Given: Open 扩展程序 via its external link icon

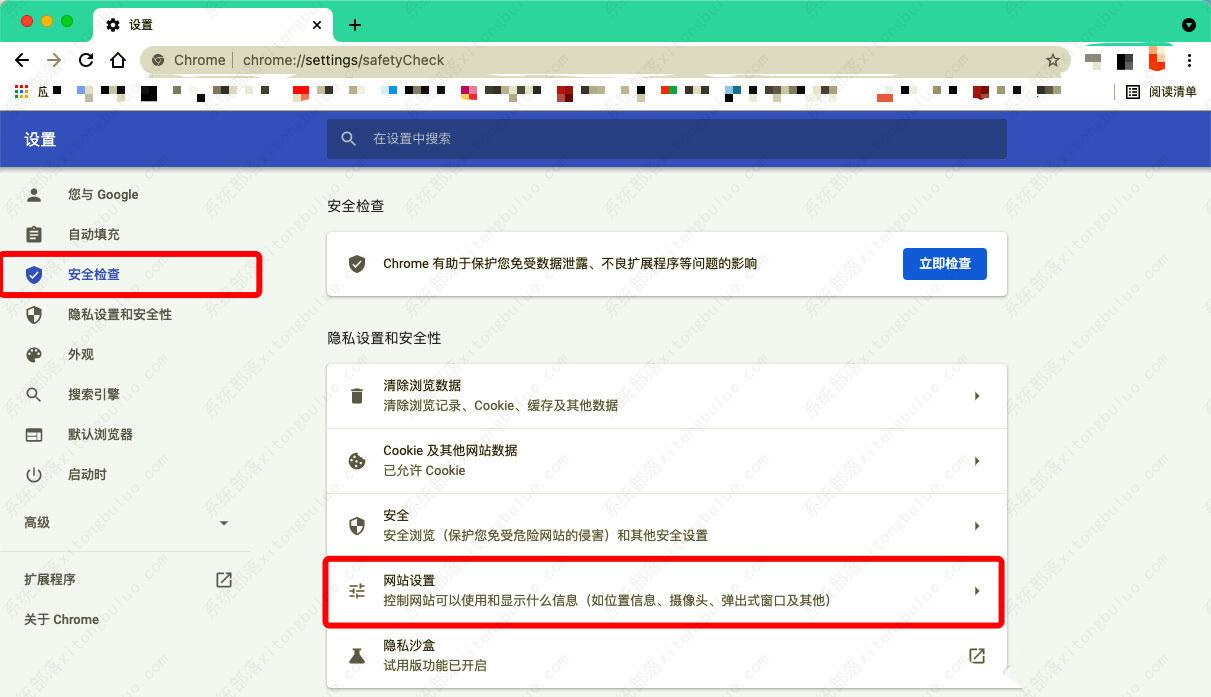Looking at the screenshot, I should [223, 579].
